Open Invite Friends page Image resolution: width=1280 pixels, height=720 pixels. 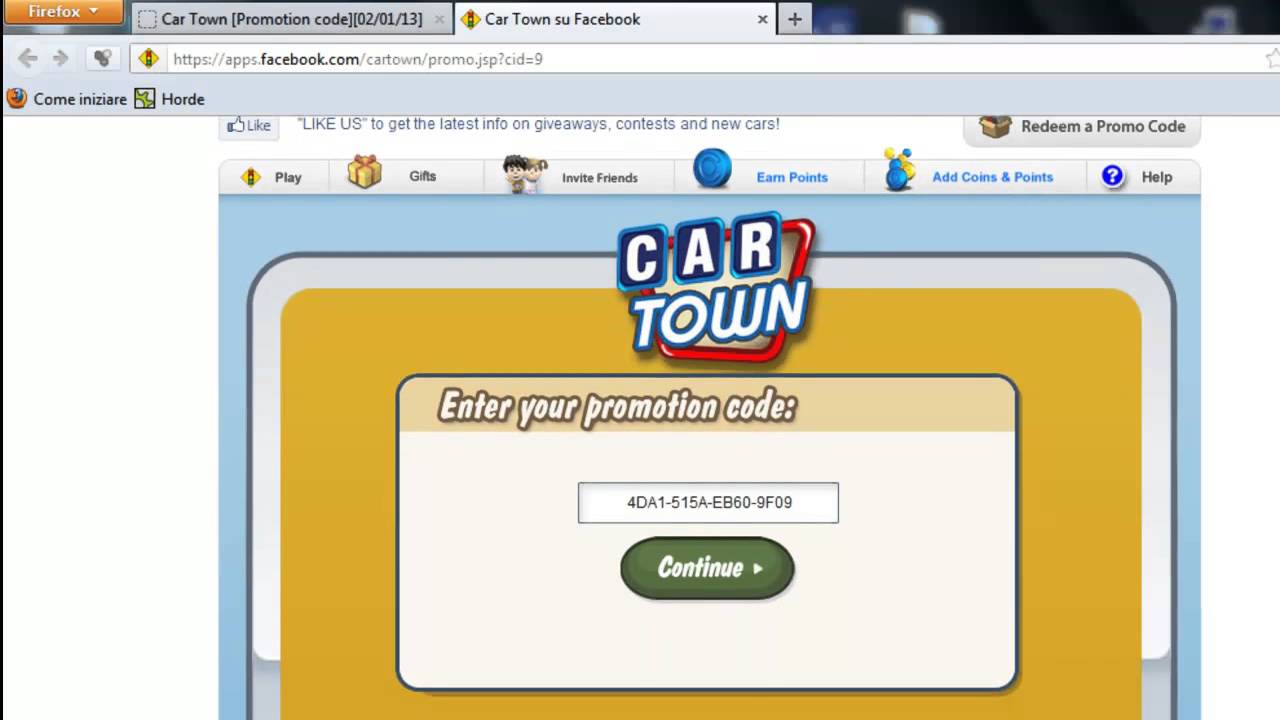click(599, 178)
